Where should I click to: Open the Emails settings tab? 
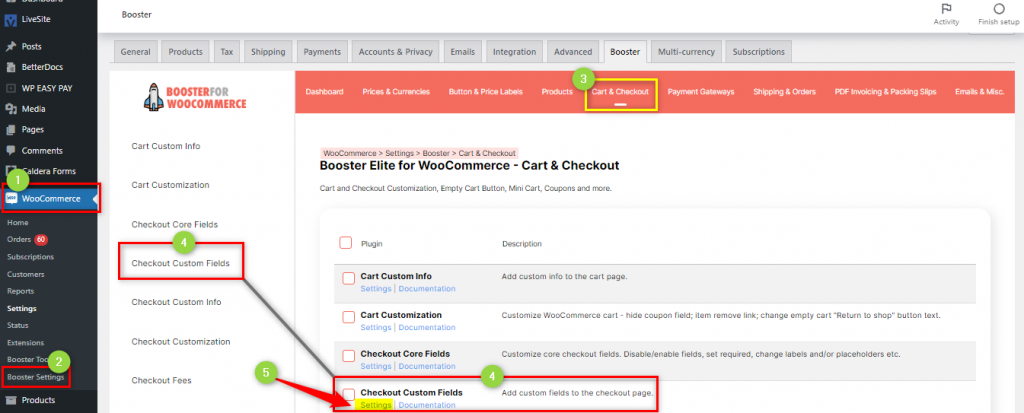point(462,52)
